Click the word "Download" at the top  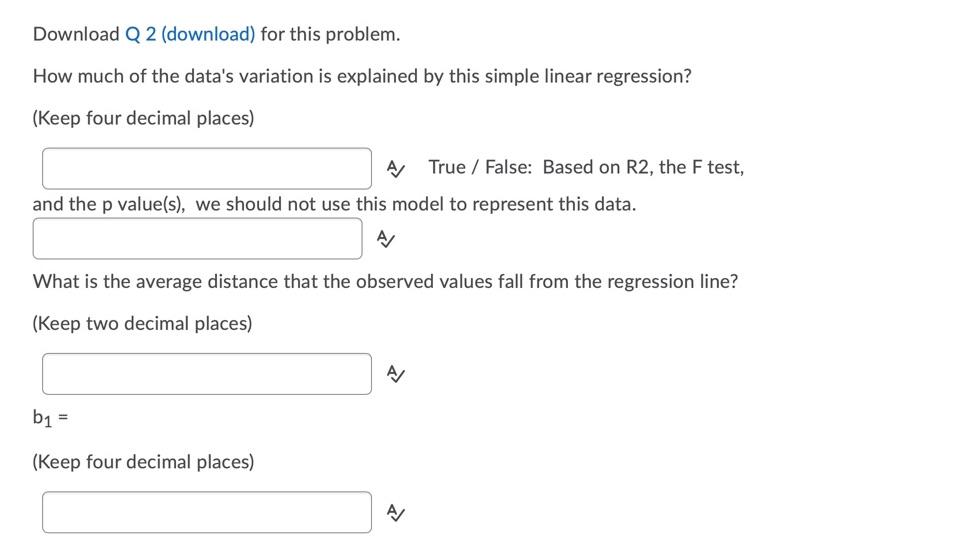click(x=76, y=34)
